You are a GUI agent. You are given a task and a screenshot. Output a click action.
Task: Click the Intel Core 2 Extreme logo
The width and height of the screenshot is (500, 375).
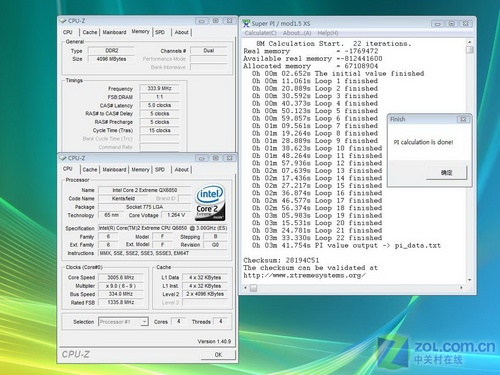click(210, 203)
